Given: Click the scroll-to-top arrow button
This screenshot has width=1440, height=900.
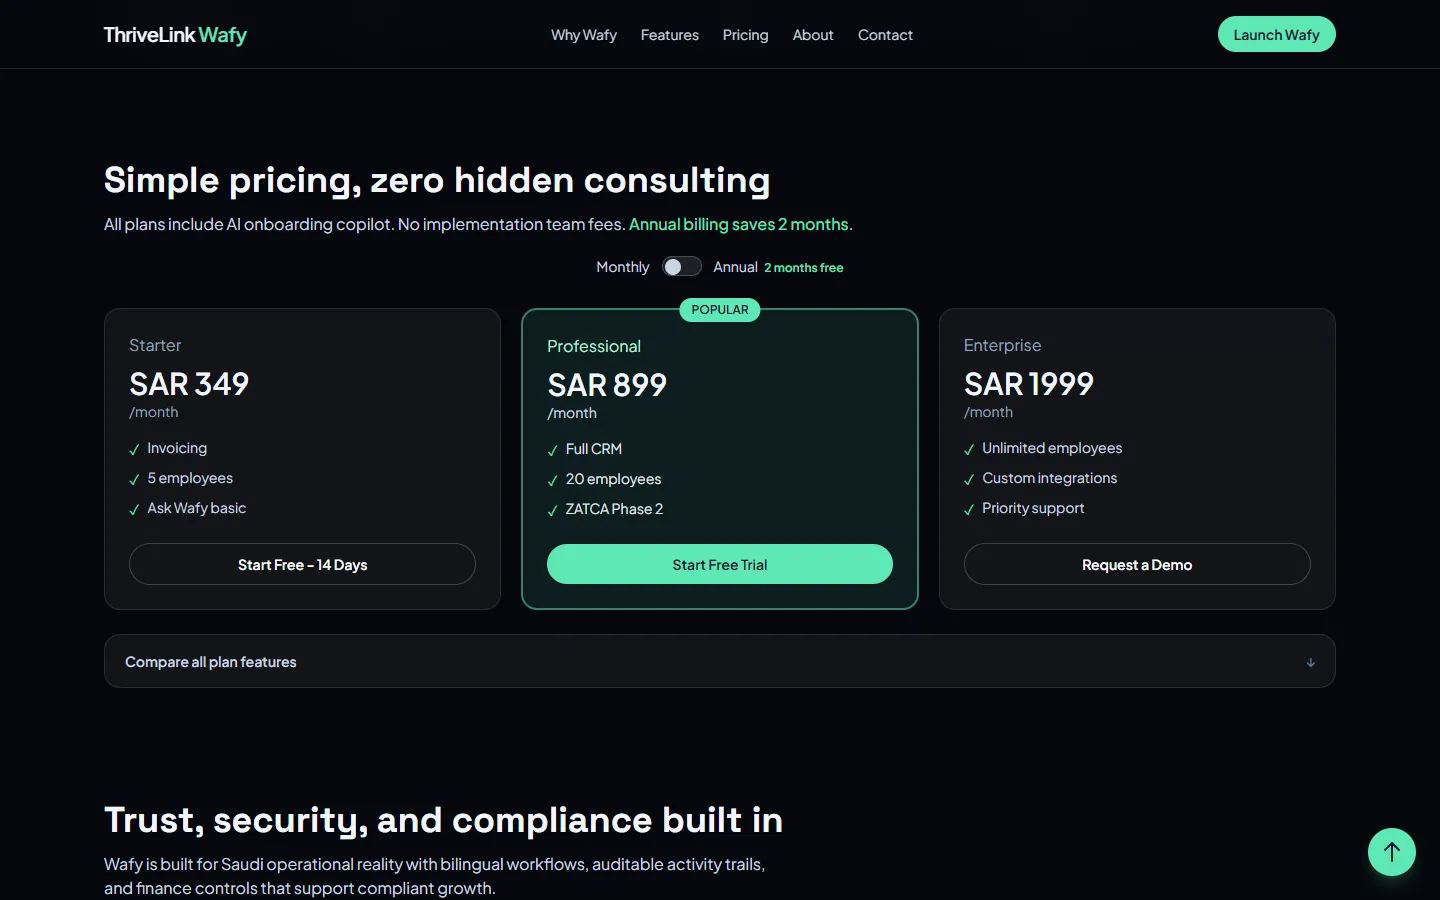Looking at the screenshot, I should [1392, 852].
